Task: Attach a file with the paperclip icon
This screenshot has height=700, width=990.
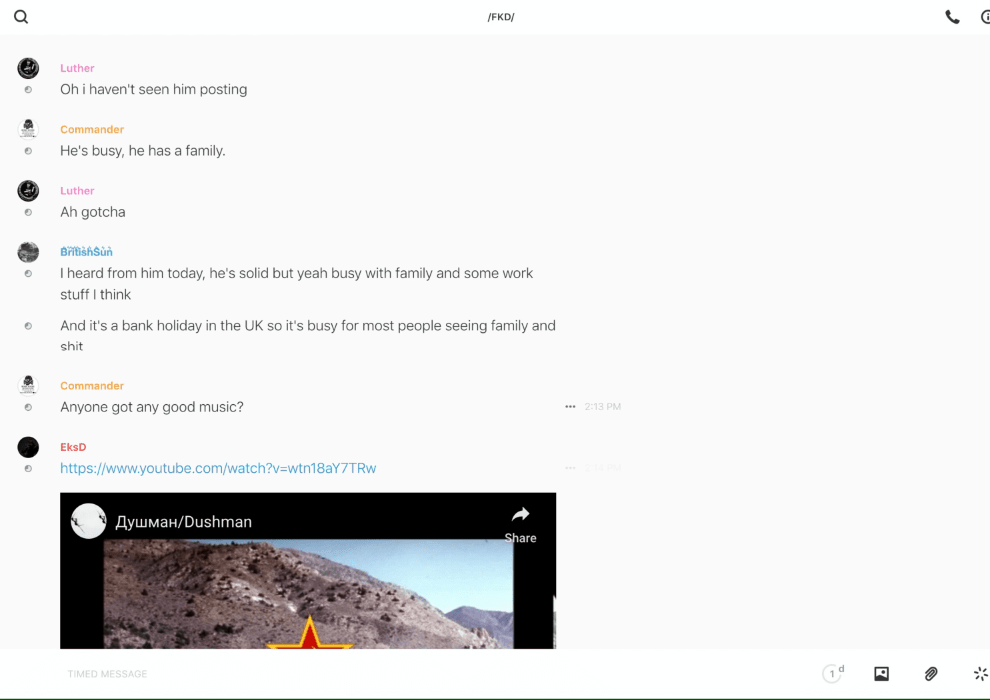Action: click(931, 674)
